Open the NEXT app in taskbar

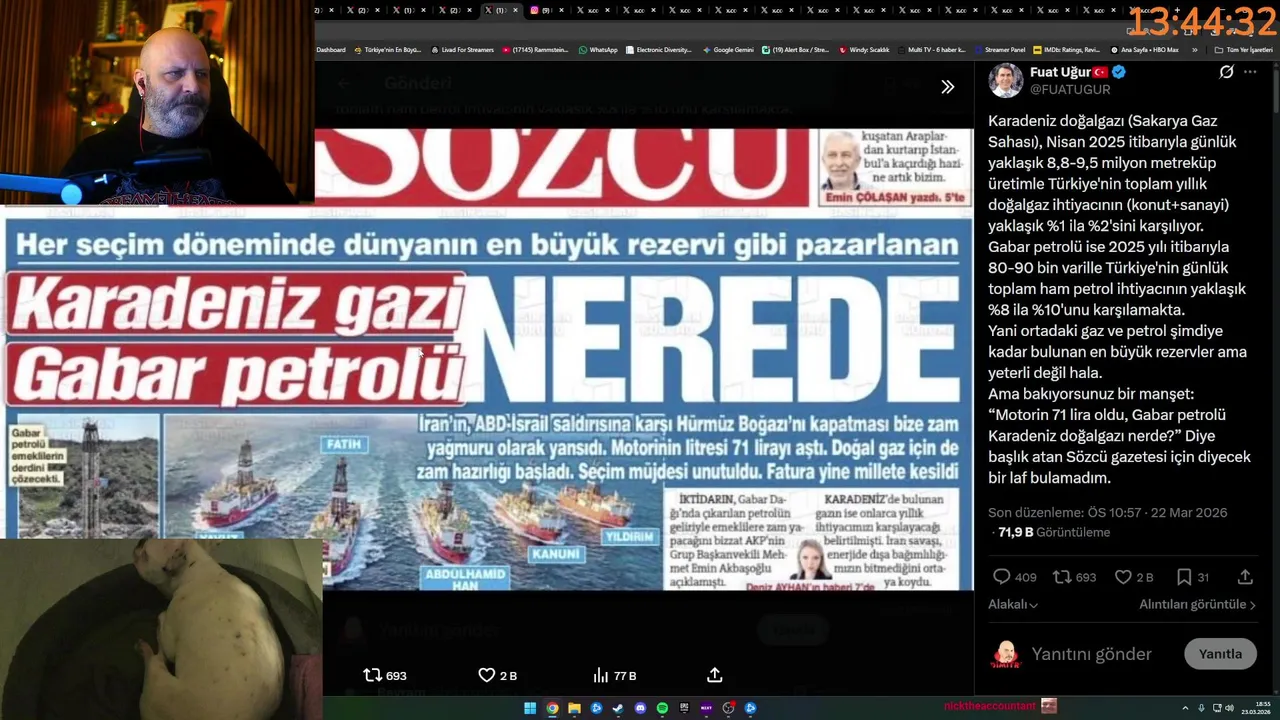point(706,708)
